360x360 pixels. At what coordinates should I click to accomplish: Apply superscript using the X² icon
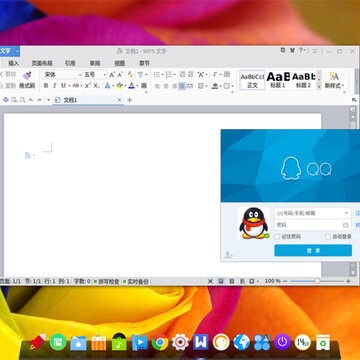coord(87,86)
